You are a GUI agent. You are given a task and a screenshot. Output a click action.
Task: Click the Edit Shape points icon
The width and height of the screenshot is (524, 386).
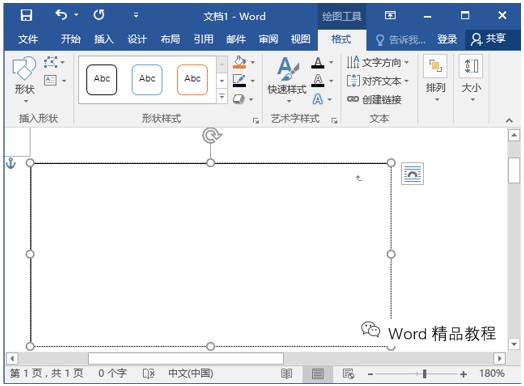coord(50,62)
